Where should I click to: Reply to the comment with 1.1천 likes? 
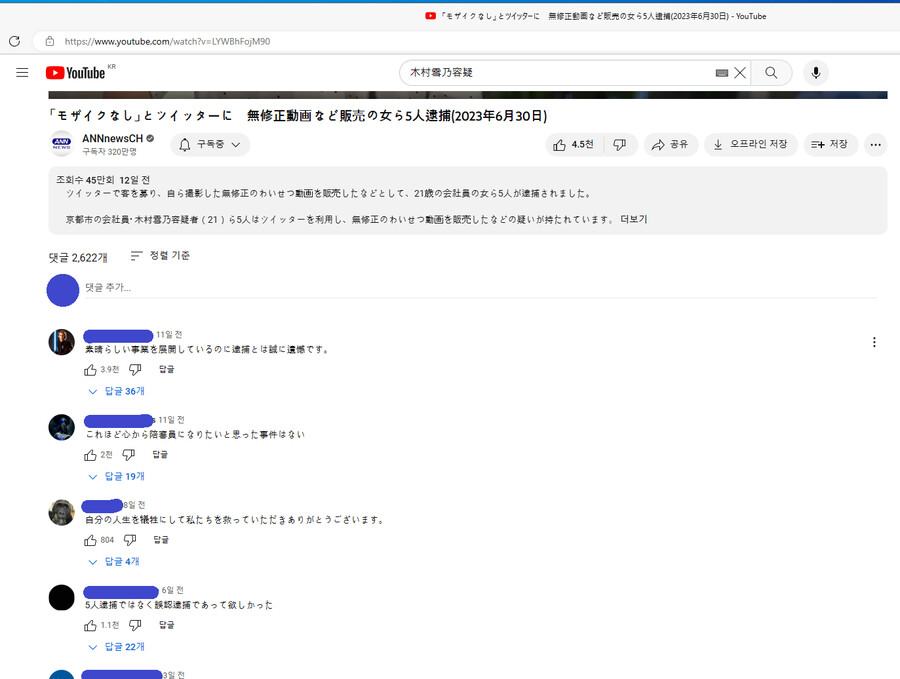166,624
